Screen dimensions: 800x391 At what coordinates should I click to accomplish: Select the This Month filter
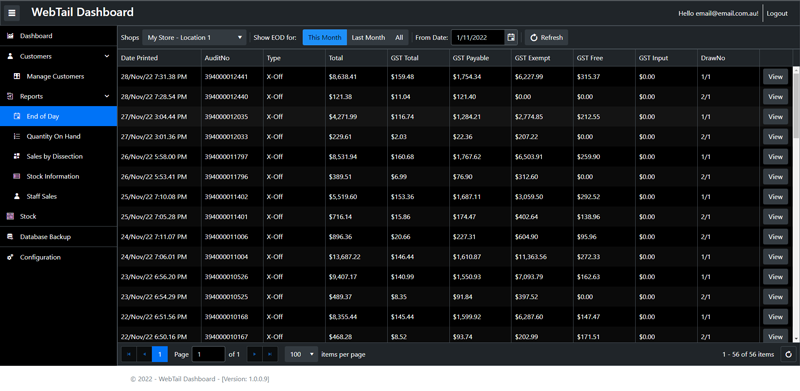(x=324, y=37)
